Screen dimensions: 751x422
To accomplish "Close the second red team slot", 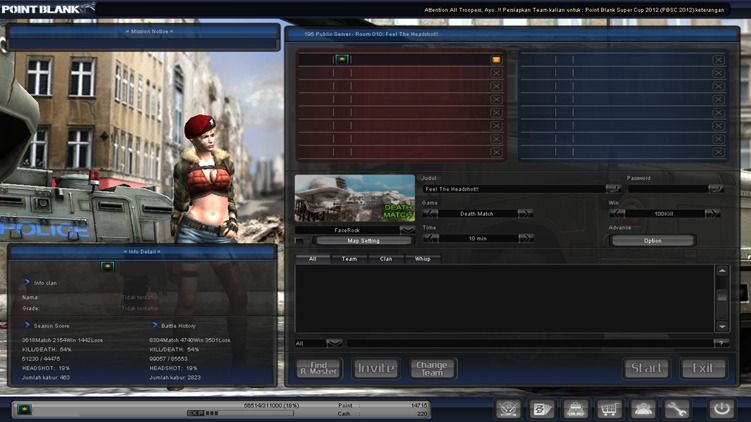I will point(496,73).
